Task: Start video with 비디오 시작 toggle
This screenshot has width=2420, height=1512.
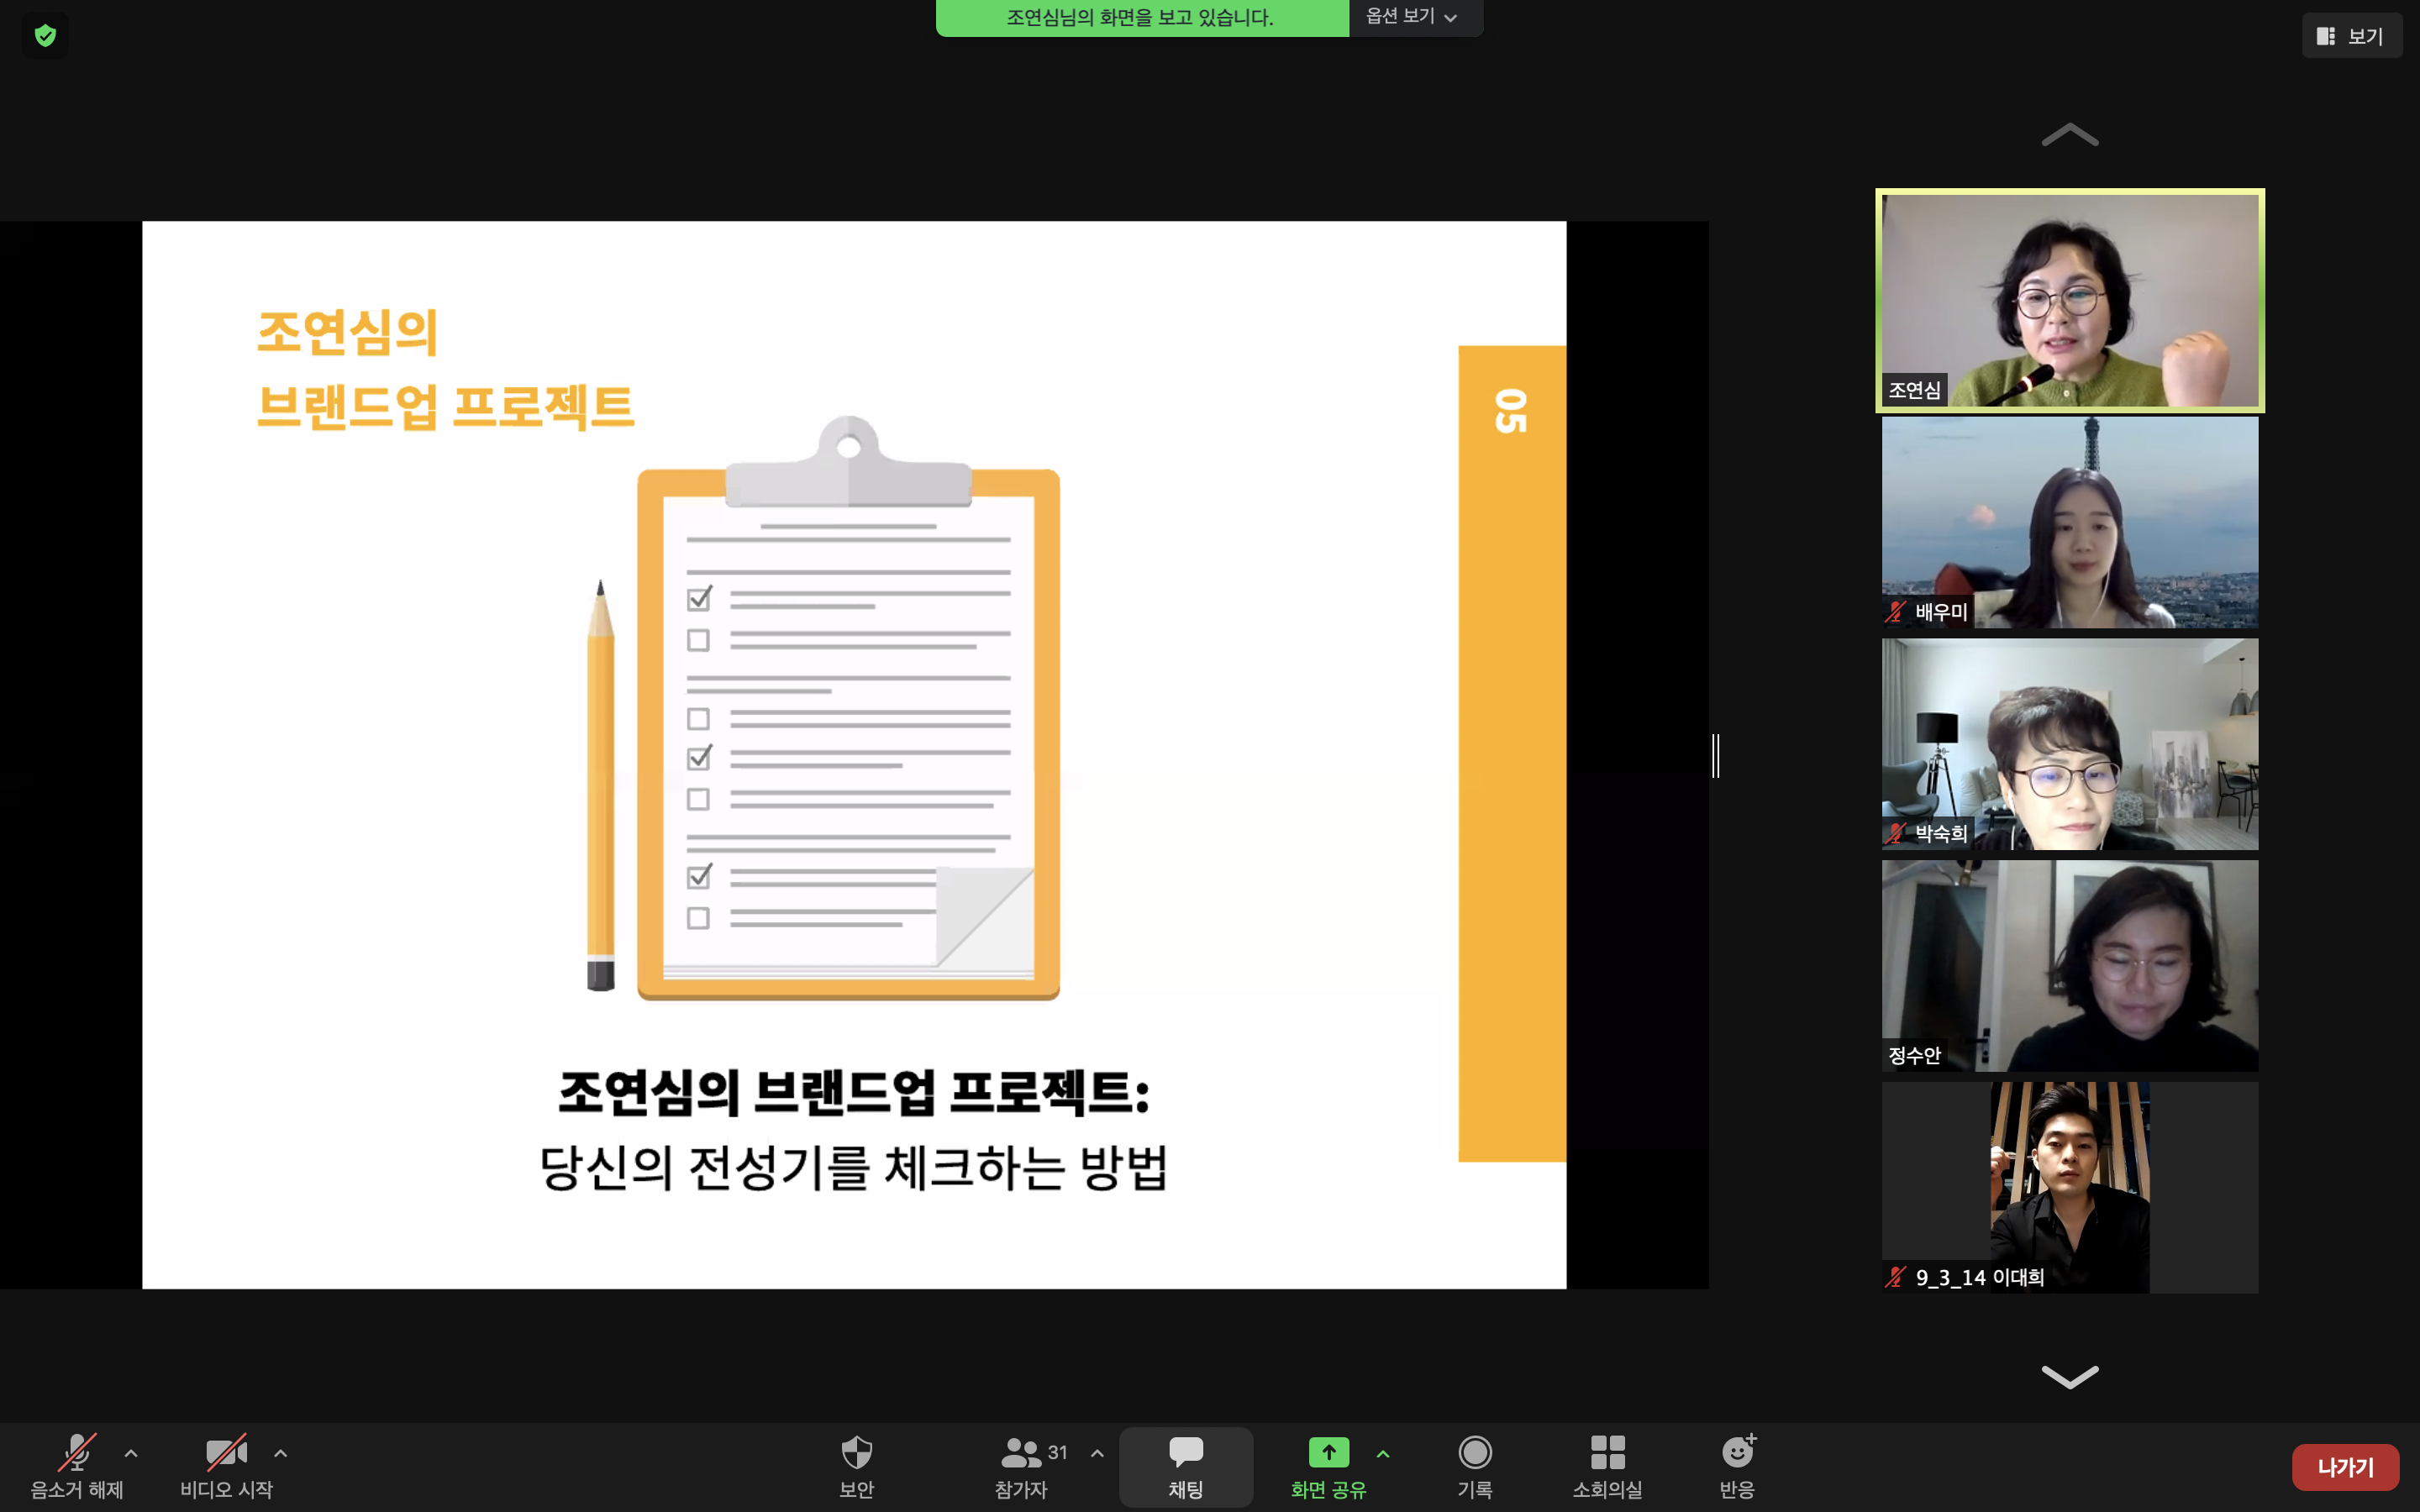Action: click(226, 1453)
